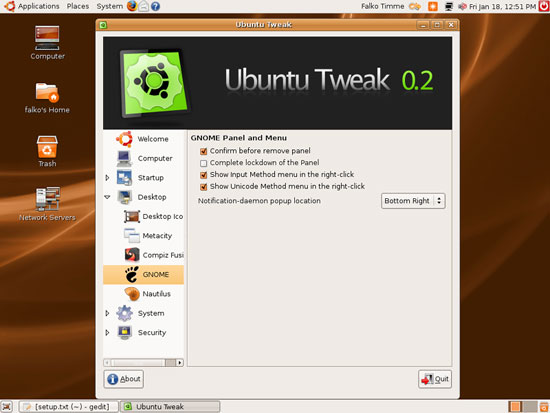Toggle Show Unicode Method menu checkbox

click(x=203, y=187)
